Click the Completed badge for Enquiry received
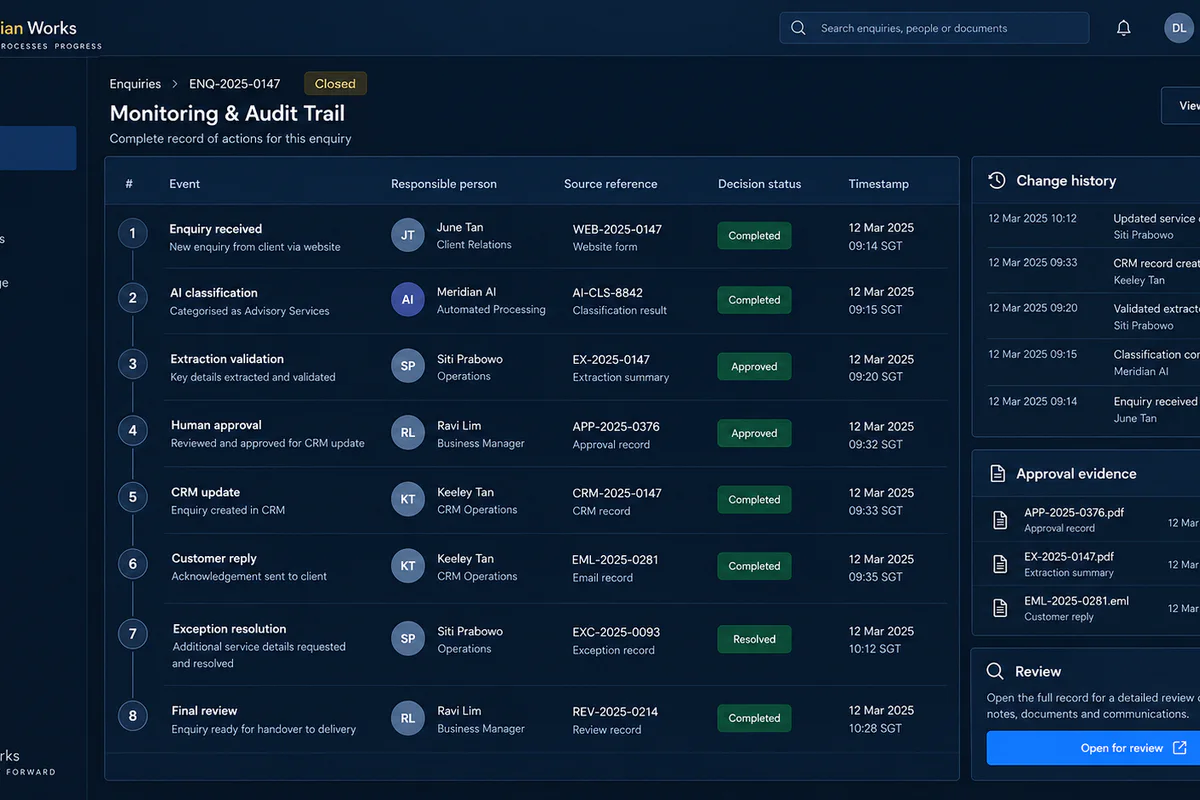Image resolution: width=1200 pixels, height=800 pixels. click(x=754, y=236)
